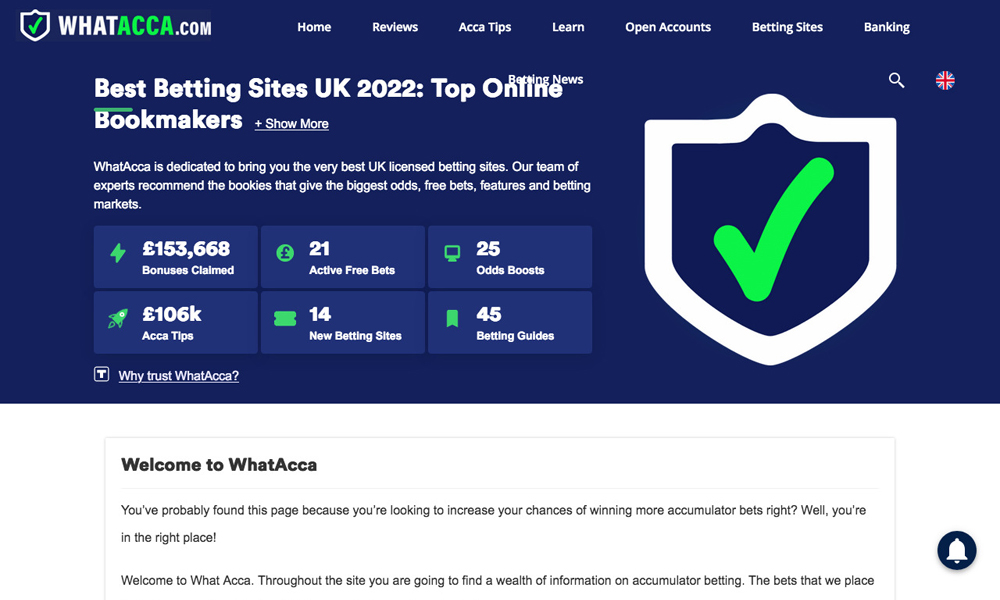
Task: Select the UK flag language icon
Action: coord(945,80)
